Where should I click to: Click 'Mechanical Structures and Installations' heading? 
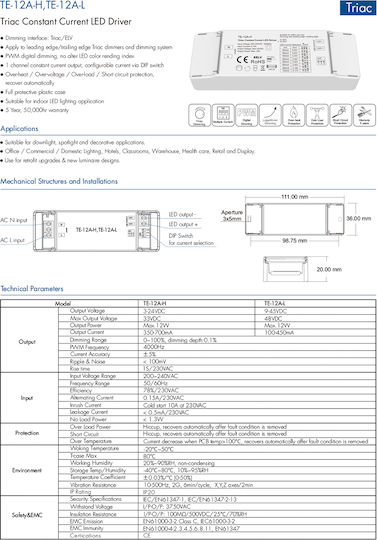59,181
